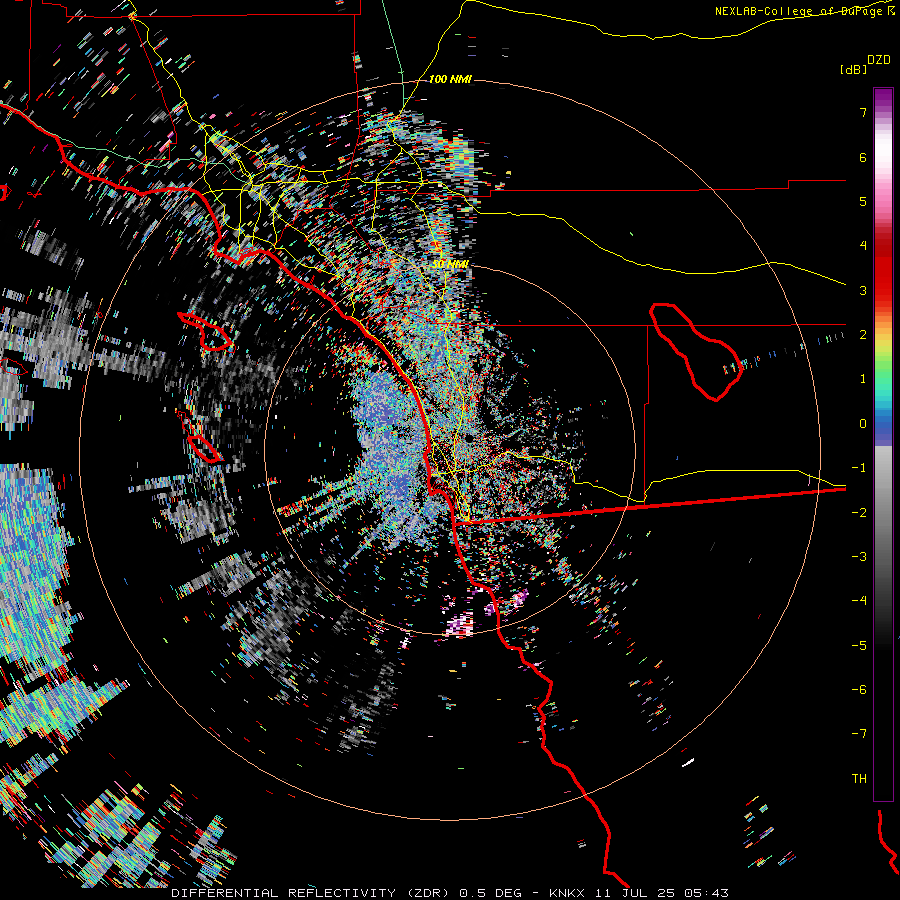Select the -5 value on the dB scale
The height and width of the screenshot is (900, 900).
[x=859, y=645]
